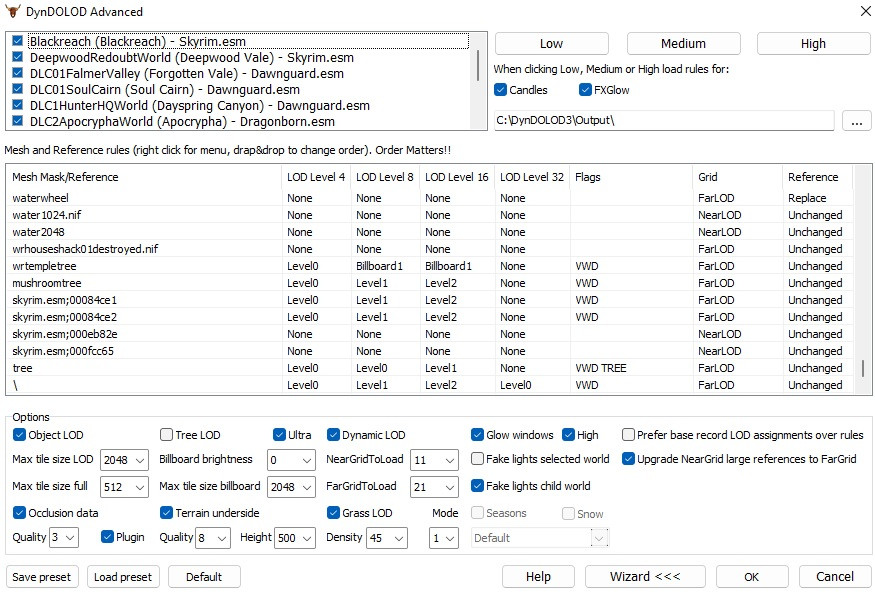This screenshot has width=875, height=594.
Task: Load the Medium preset rules
Action: pyautogui.click(x=684, y=44)
